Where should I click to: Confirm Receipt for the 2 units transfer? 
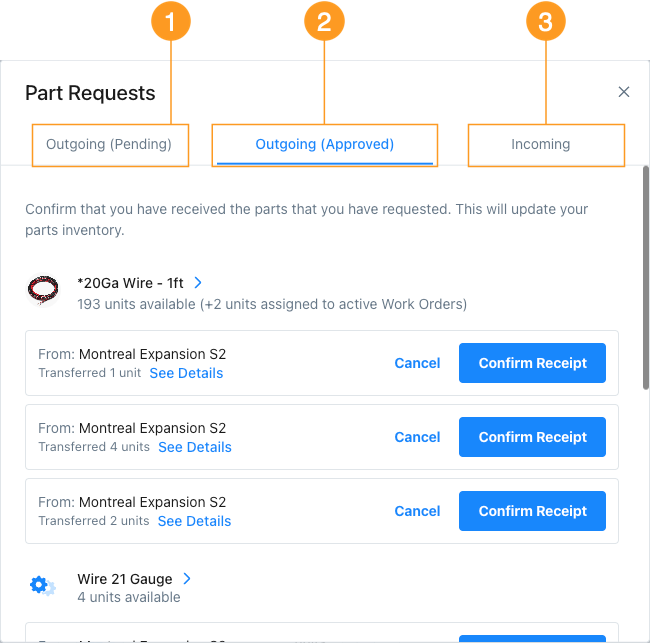tap(532, 511)
